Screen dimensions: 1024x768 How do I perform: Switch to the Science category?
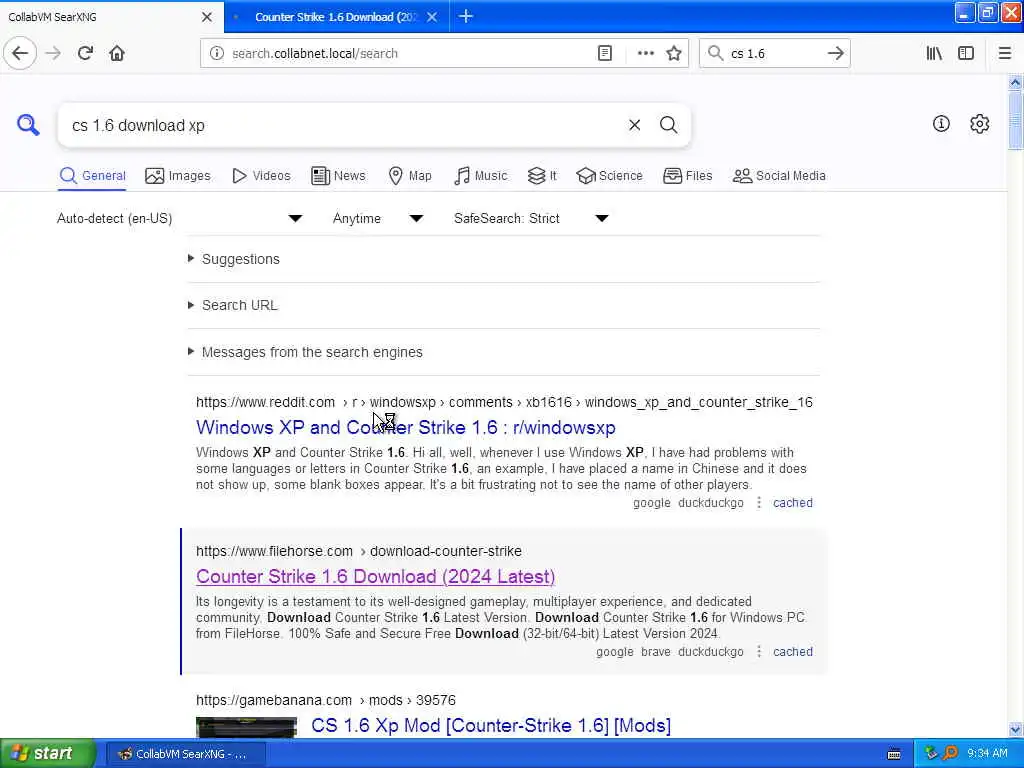(609, 176)
